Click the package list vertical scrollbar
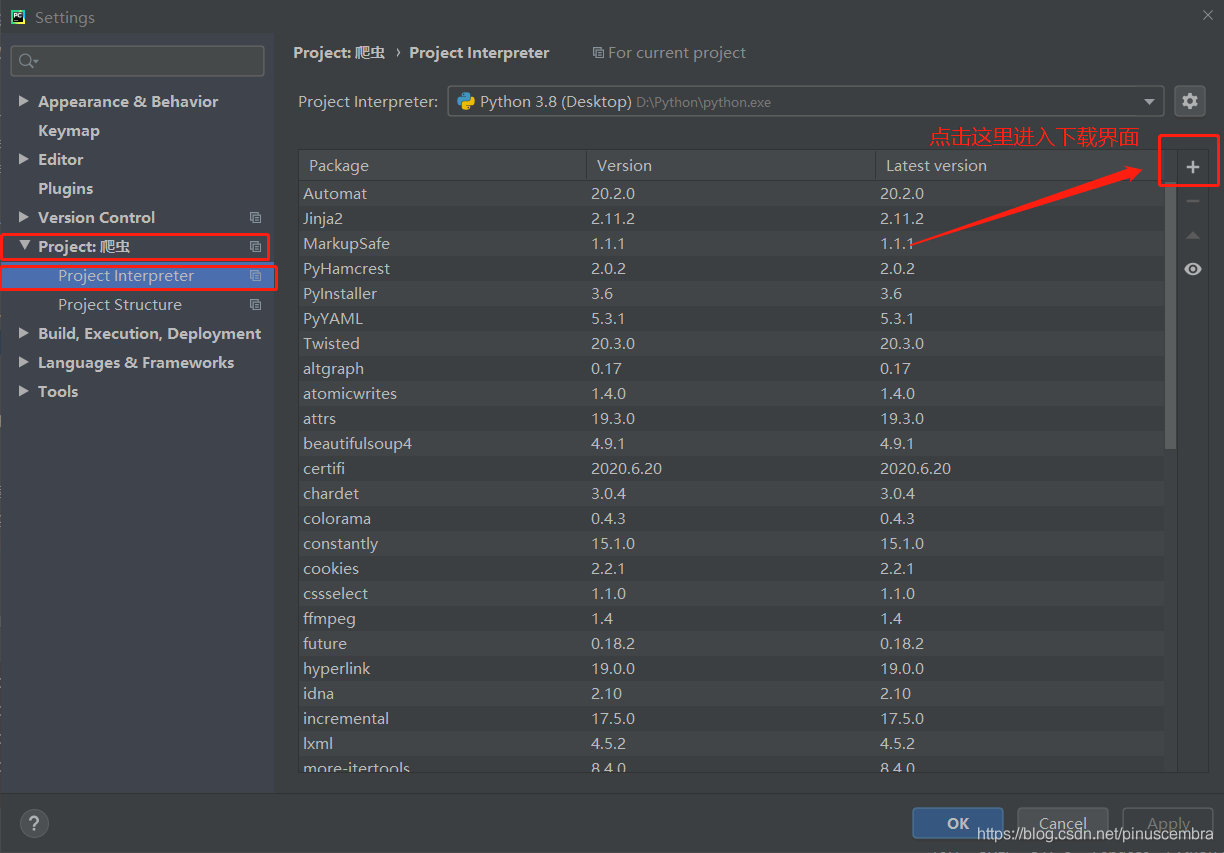 (x=1171, y=315)
